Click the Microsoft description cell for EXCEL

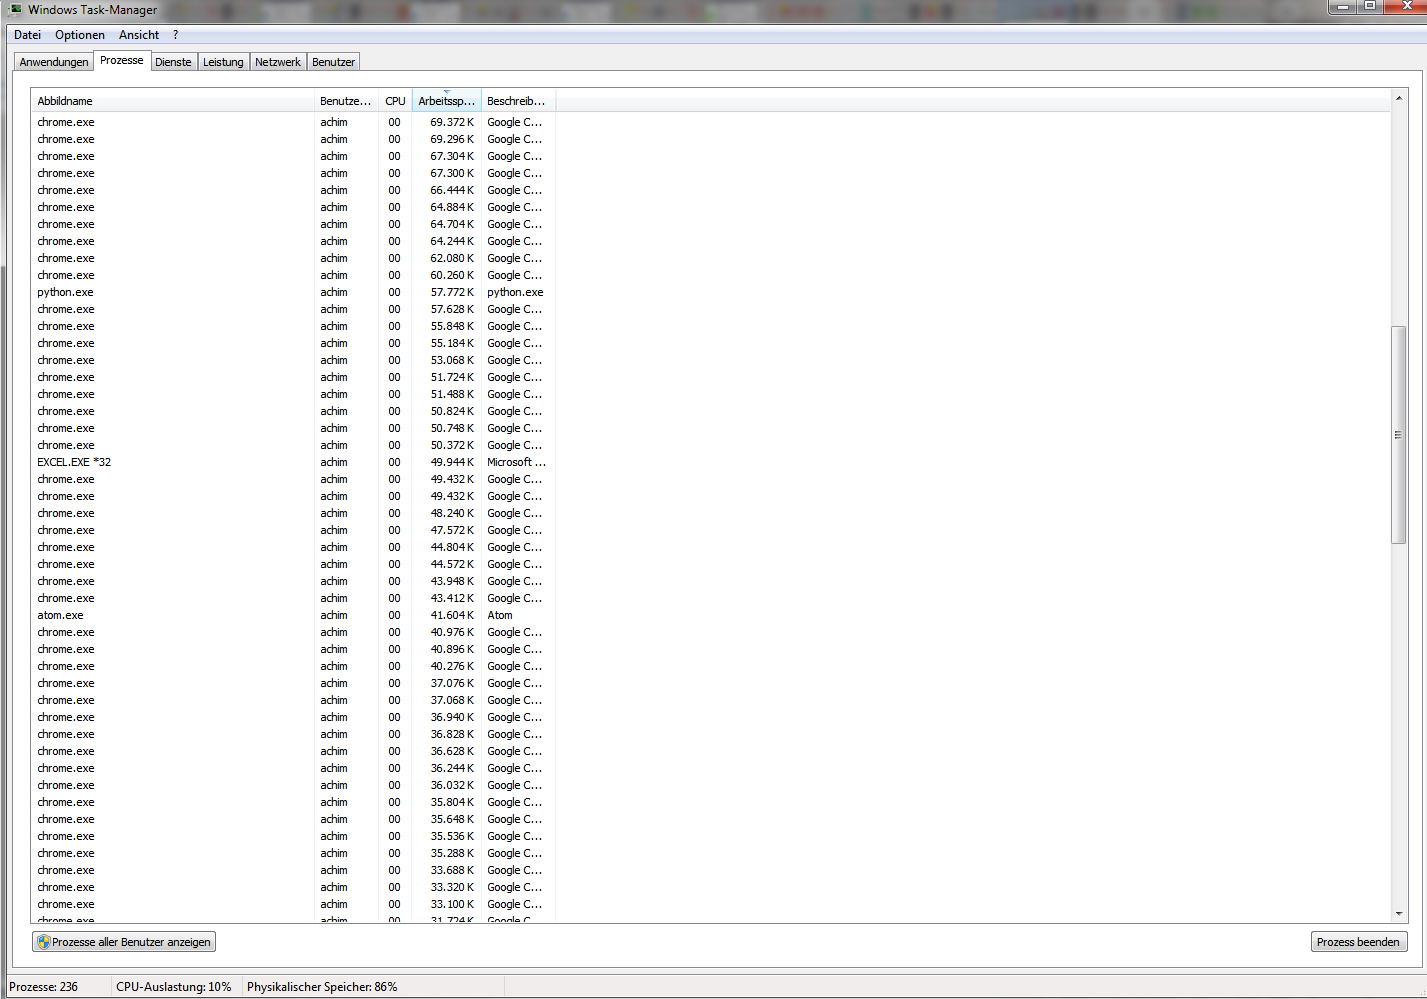[516, 462]
